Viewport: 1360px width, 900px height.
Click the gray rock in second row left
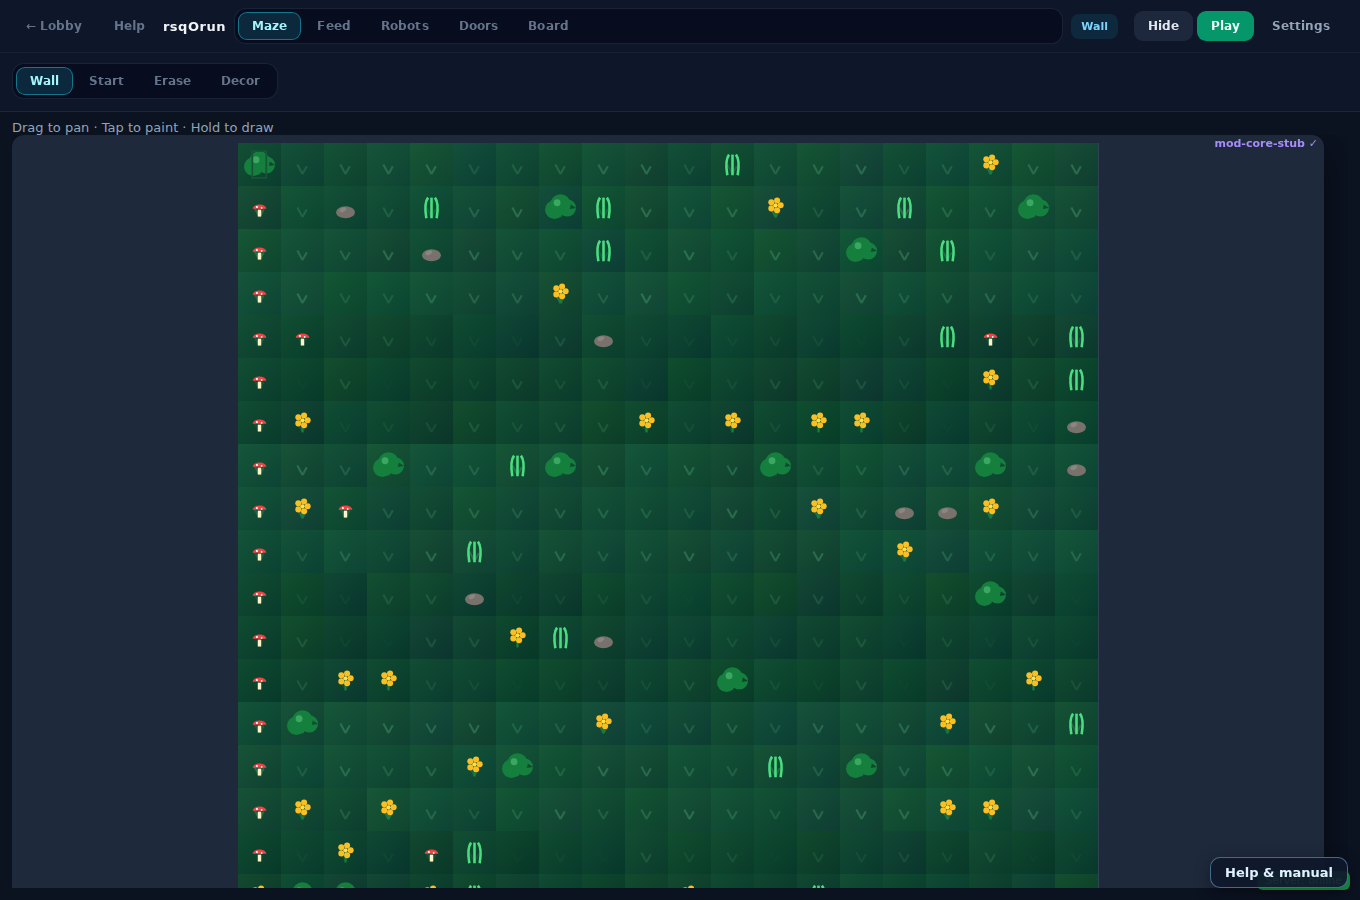(345, 212)
